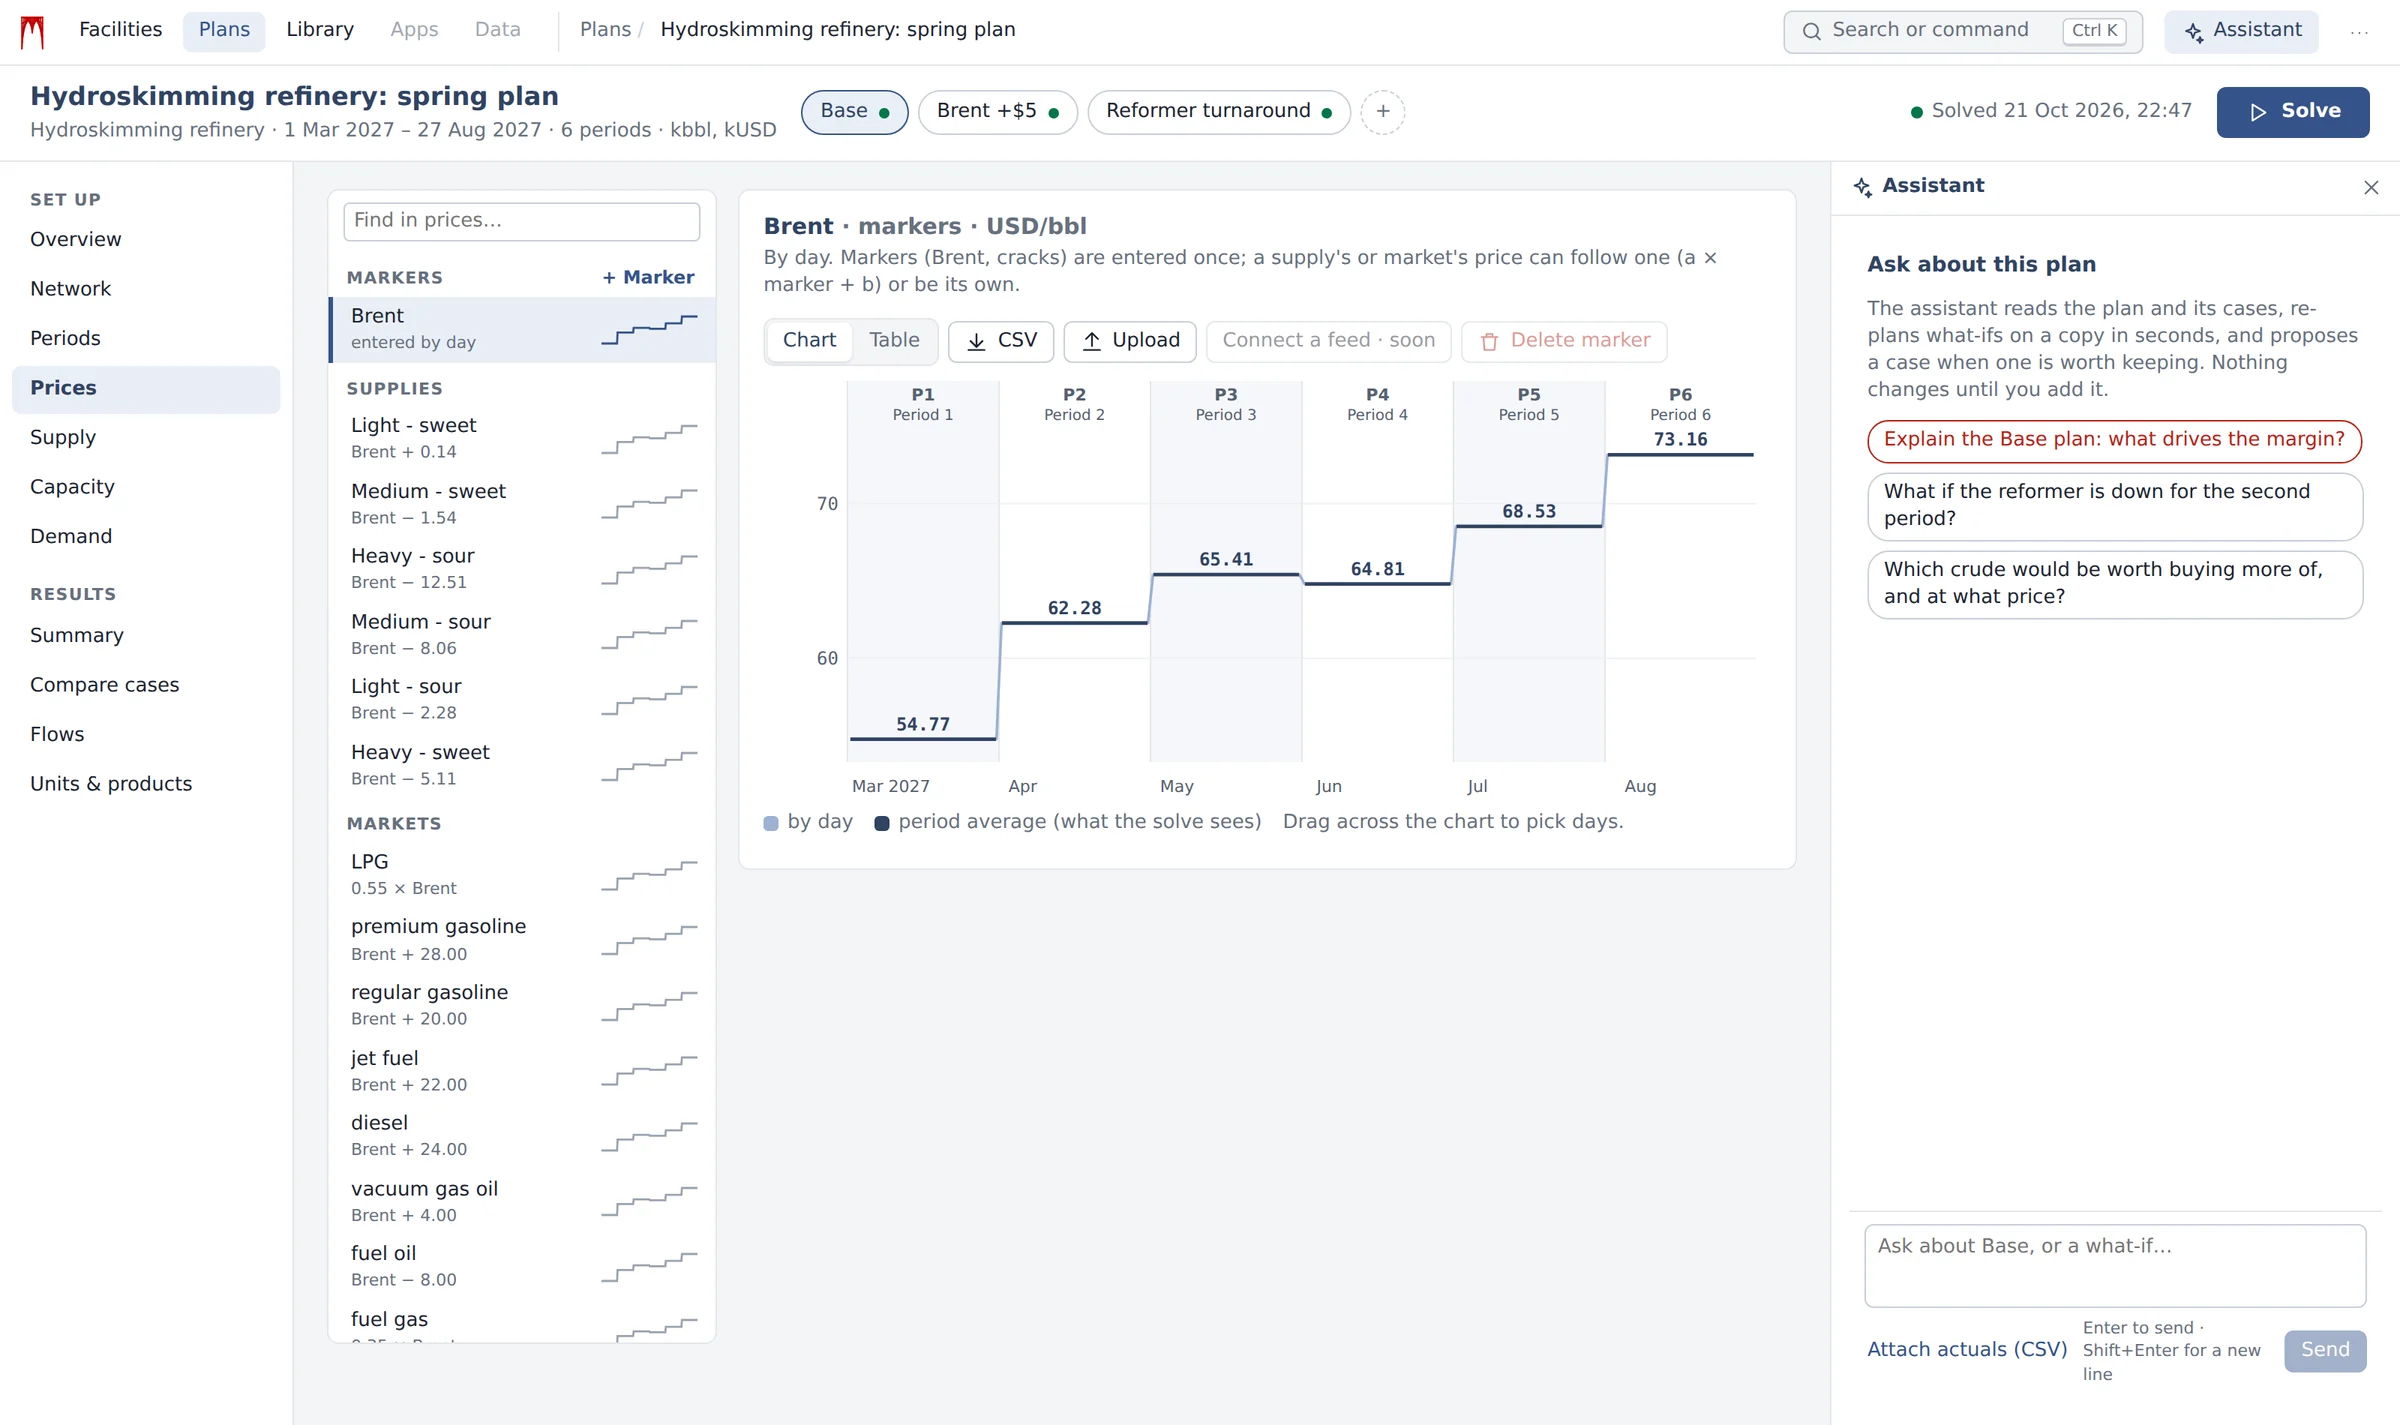Viewport: 2400px width, 1425px height.
Task: Pick the crude buying suggestion
Action: pos(2115,584)
